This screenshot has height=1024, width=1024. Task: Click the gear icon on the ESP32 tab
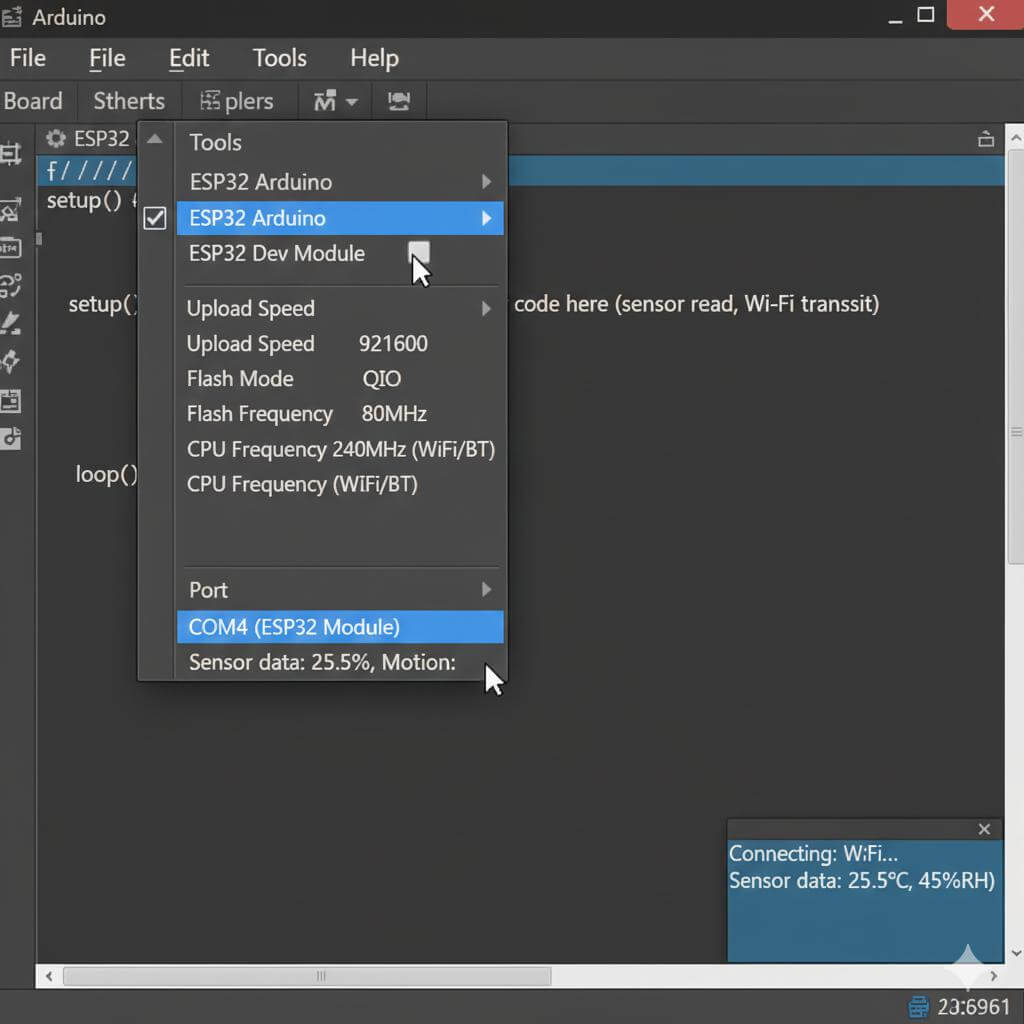click(56, 138)
